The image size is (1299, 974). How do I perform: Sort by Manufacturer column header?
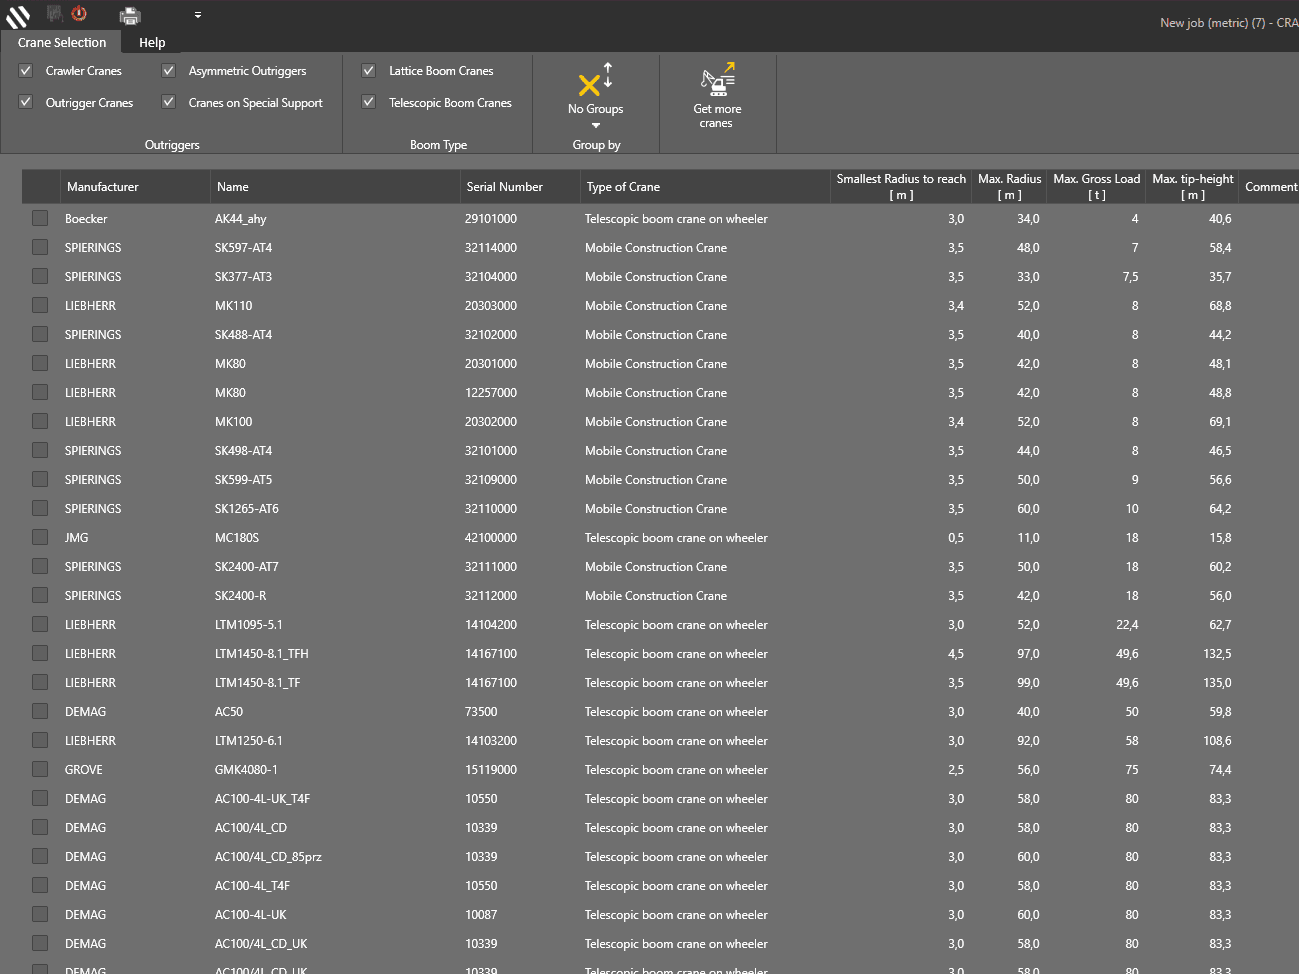point(135,187)
